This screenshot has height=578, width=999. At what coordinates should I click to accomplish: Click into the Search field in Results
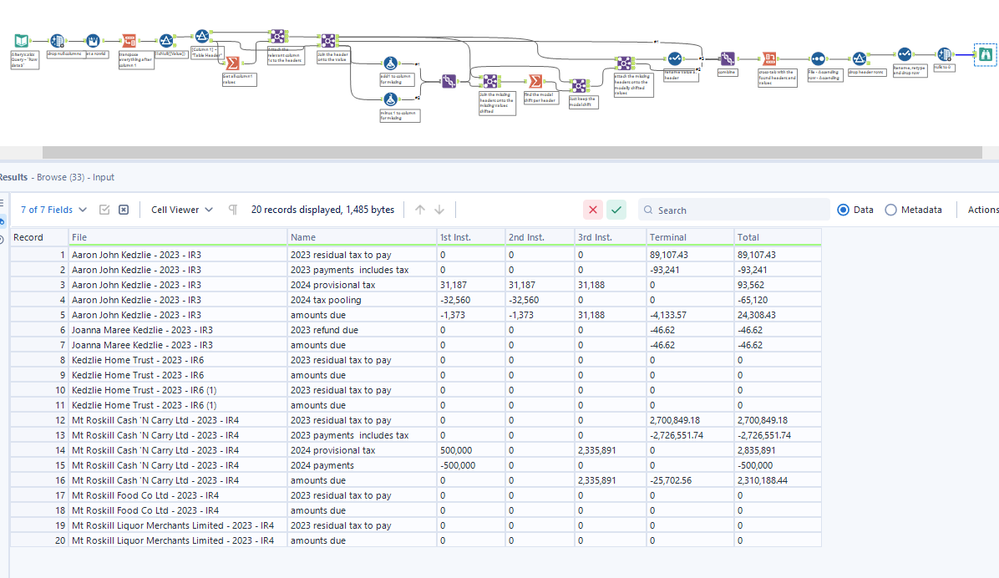pos(734,210)
